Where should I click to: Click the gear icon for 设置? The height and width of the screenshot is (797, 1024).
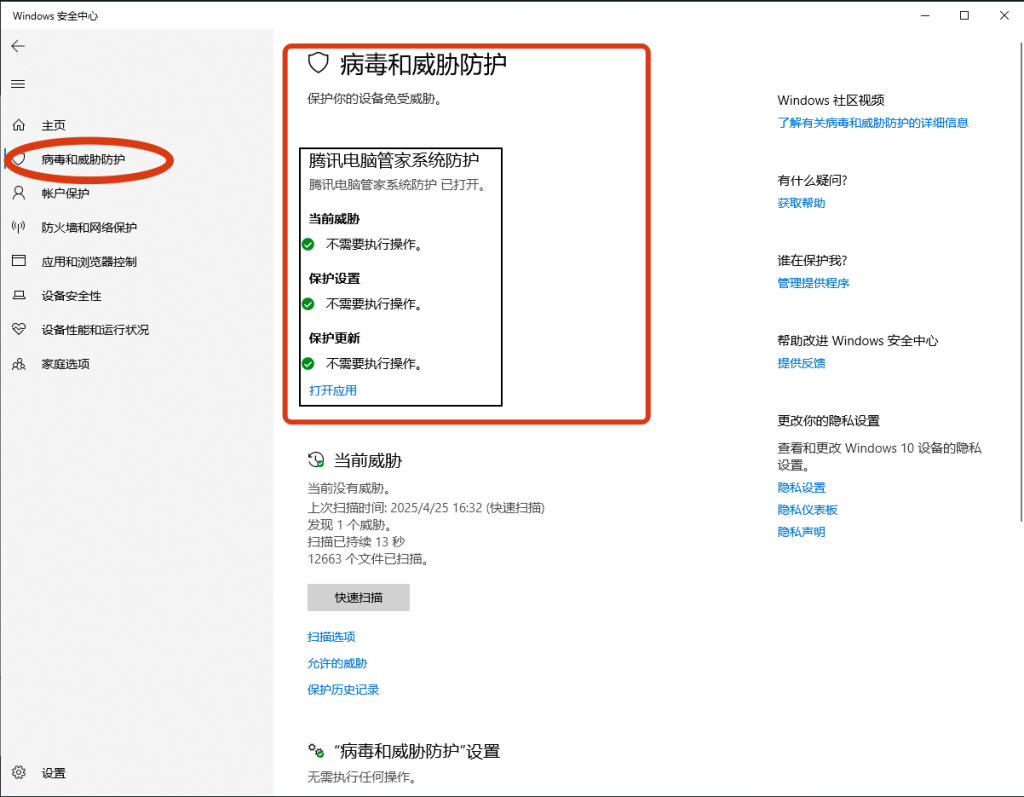point(19,772)
